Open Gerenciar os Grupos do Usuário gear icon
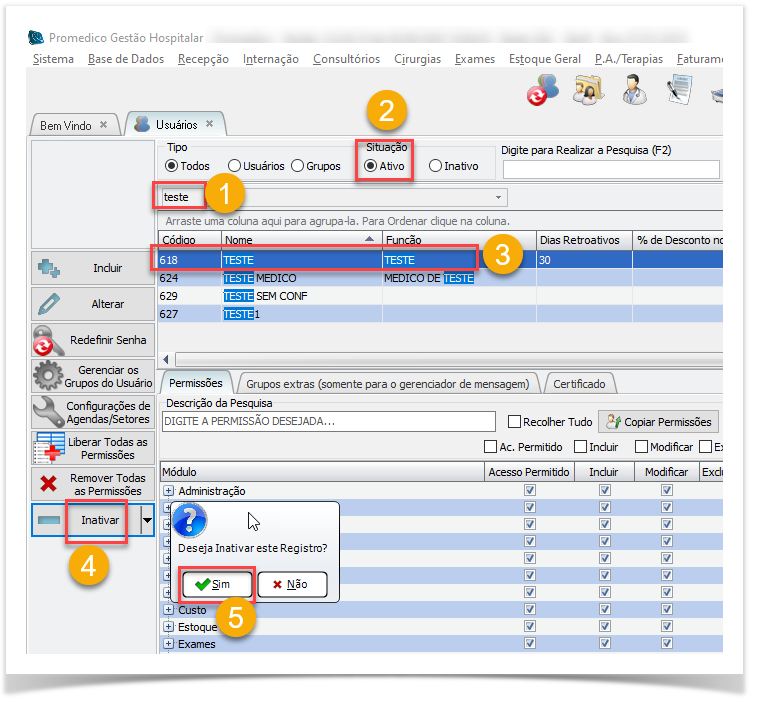Screen dimensions: 757x703 pyautogui.click(x=49, y=376)
